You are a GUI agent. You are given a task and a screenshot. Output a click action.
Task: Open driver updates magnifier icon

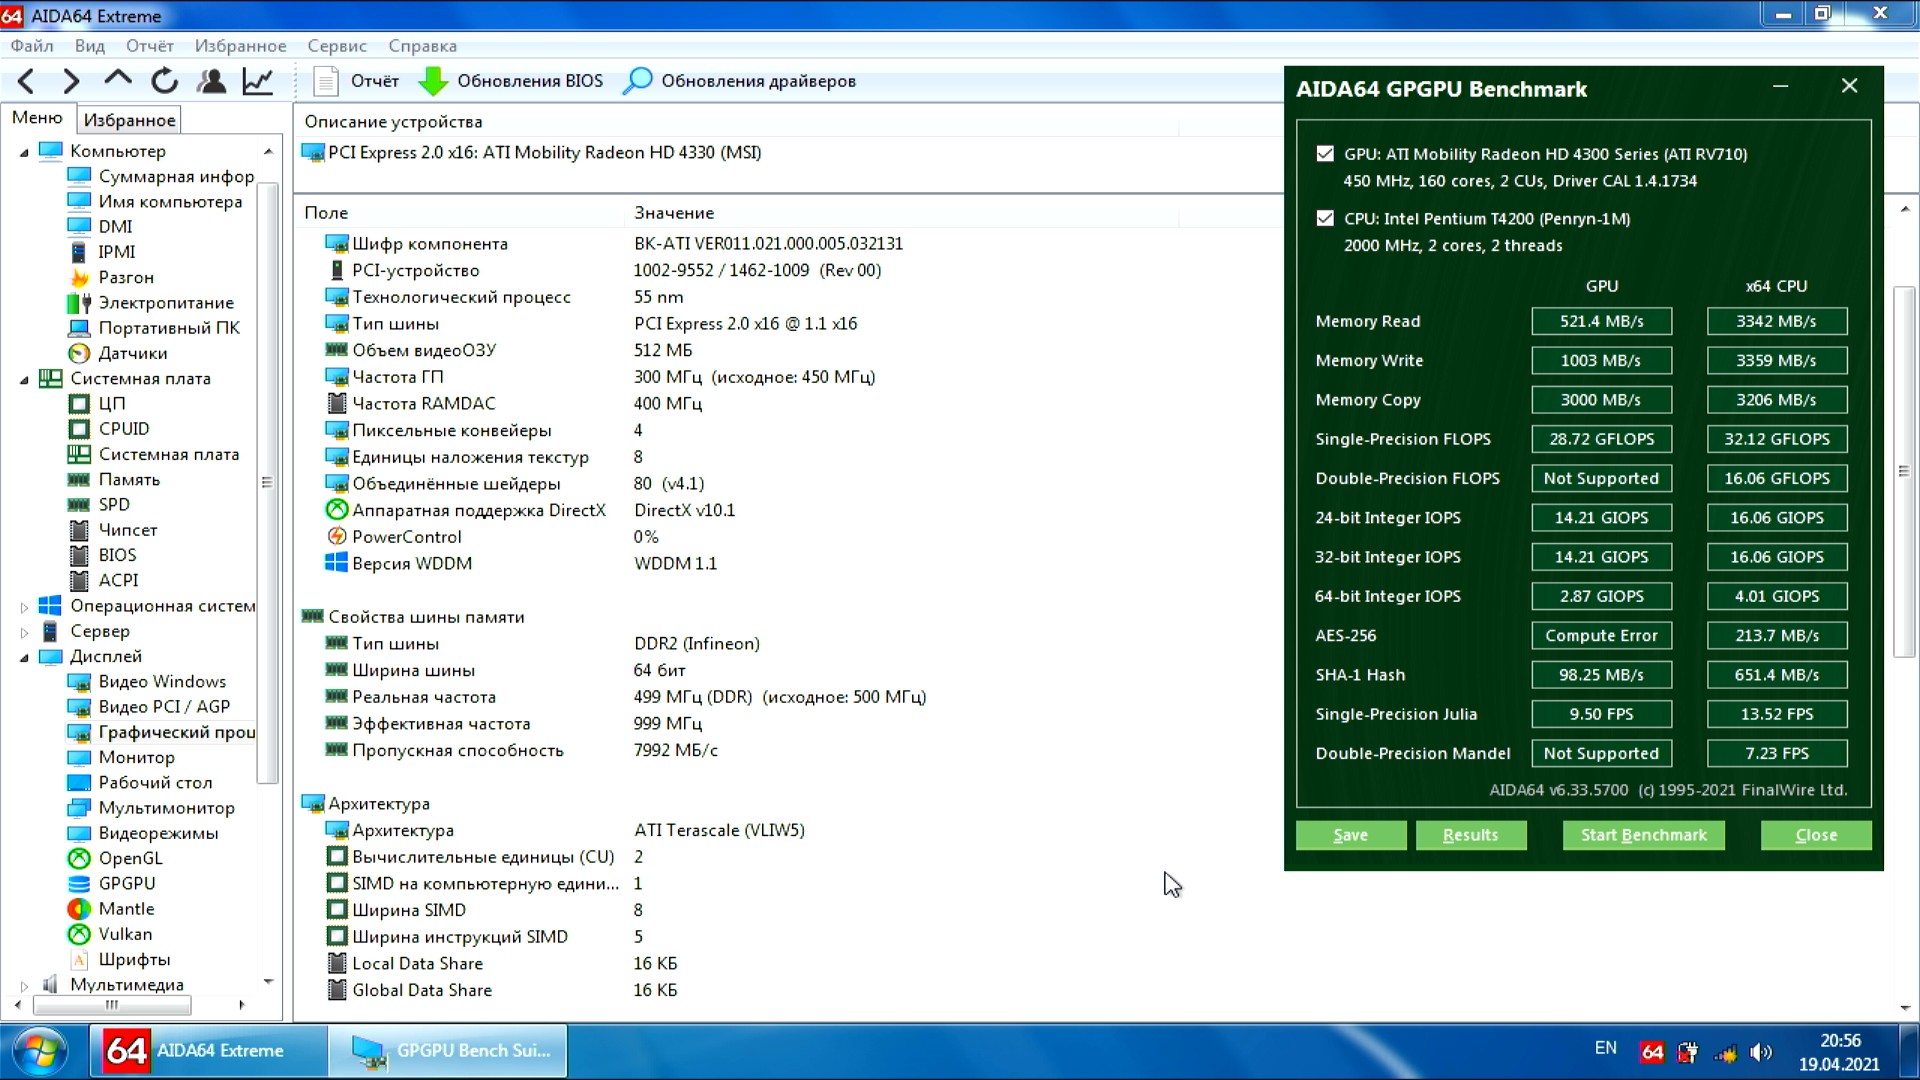click(x=637, y=81)
